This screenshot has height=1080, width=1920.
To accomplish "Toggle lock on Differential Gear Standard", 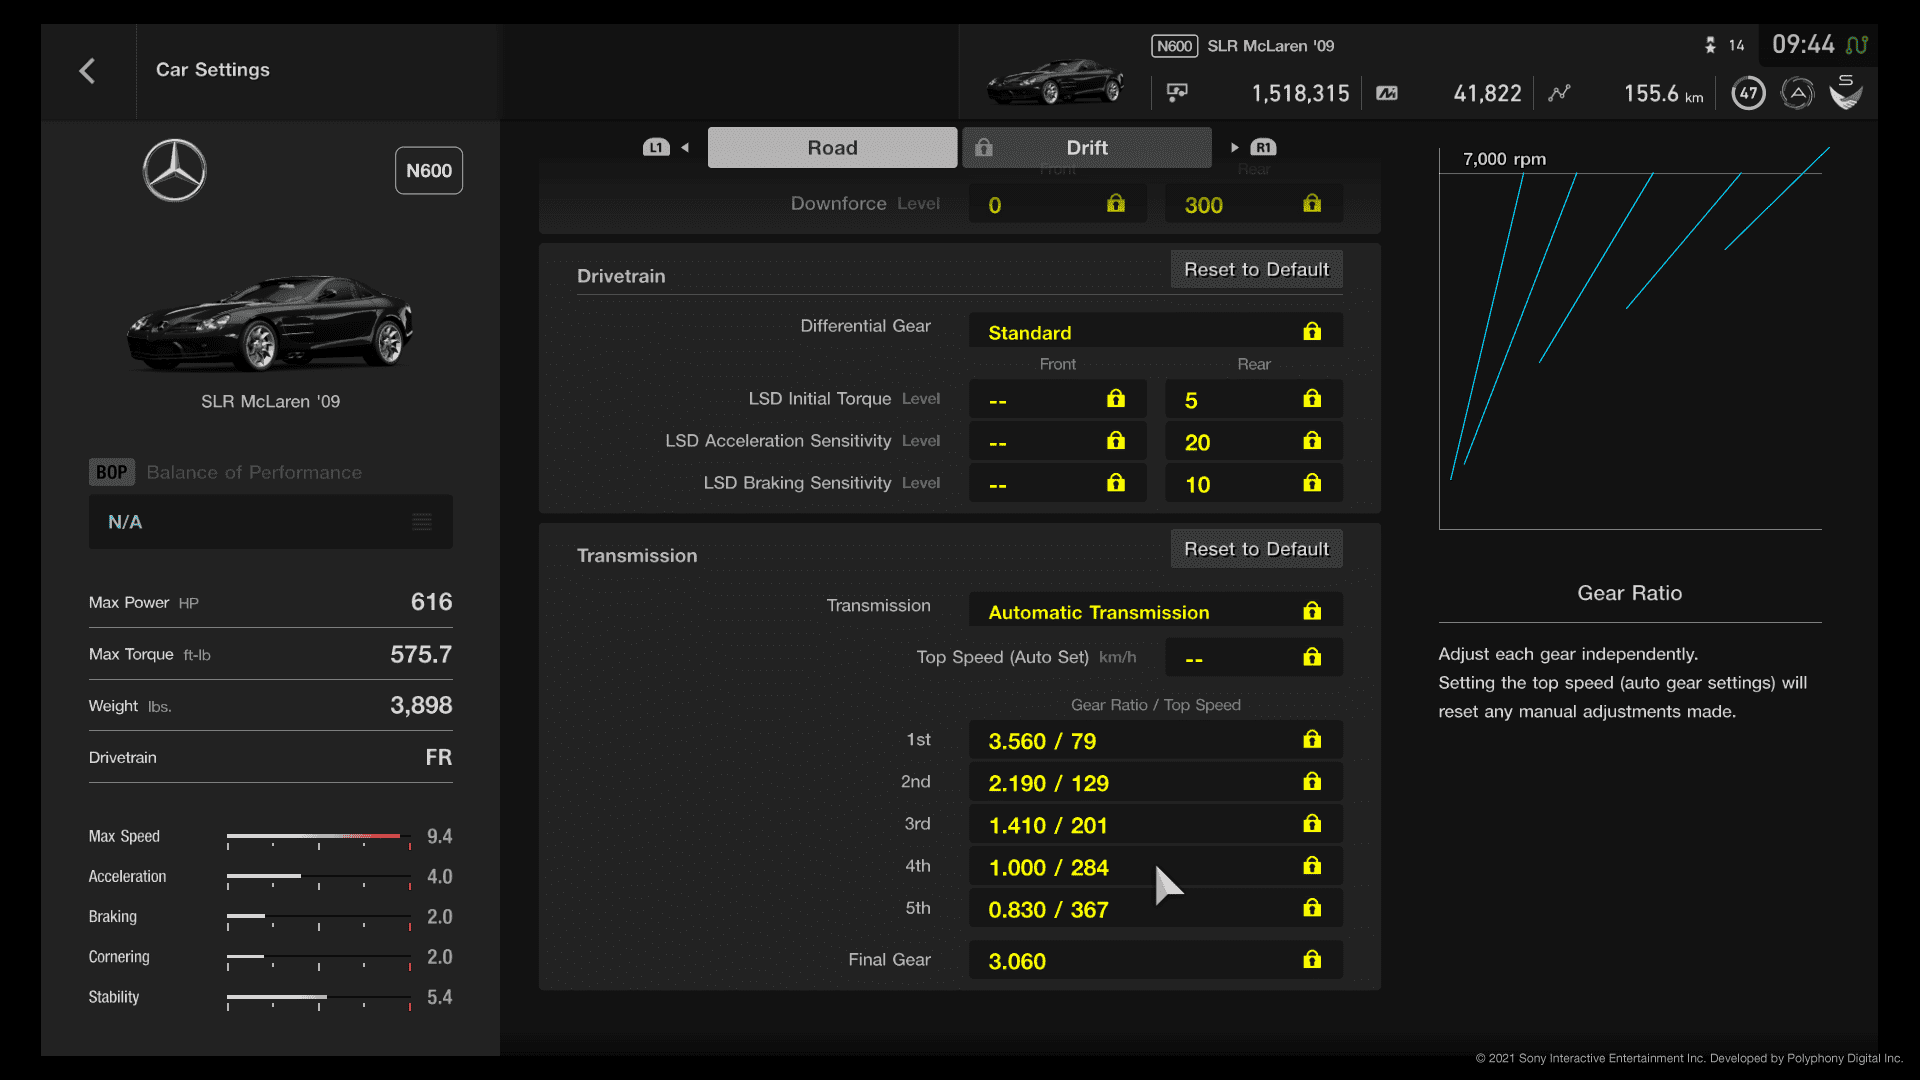I will tap(1312, 332).
